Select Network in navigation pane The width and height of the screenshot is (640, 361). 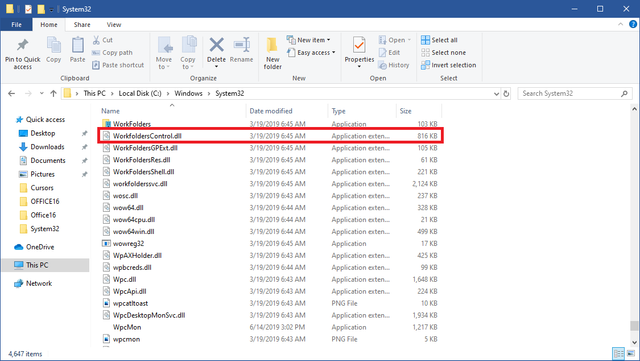(x=33, y=283)
